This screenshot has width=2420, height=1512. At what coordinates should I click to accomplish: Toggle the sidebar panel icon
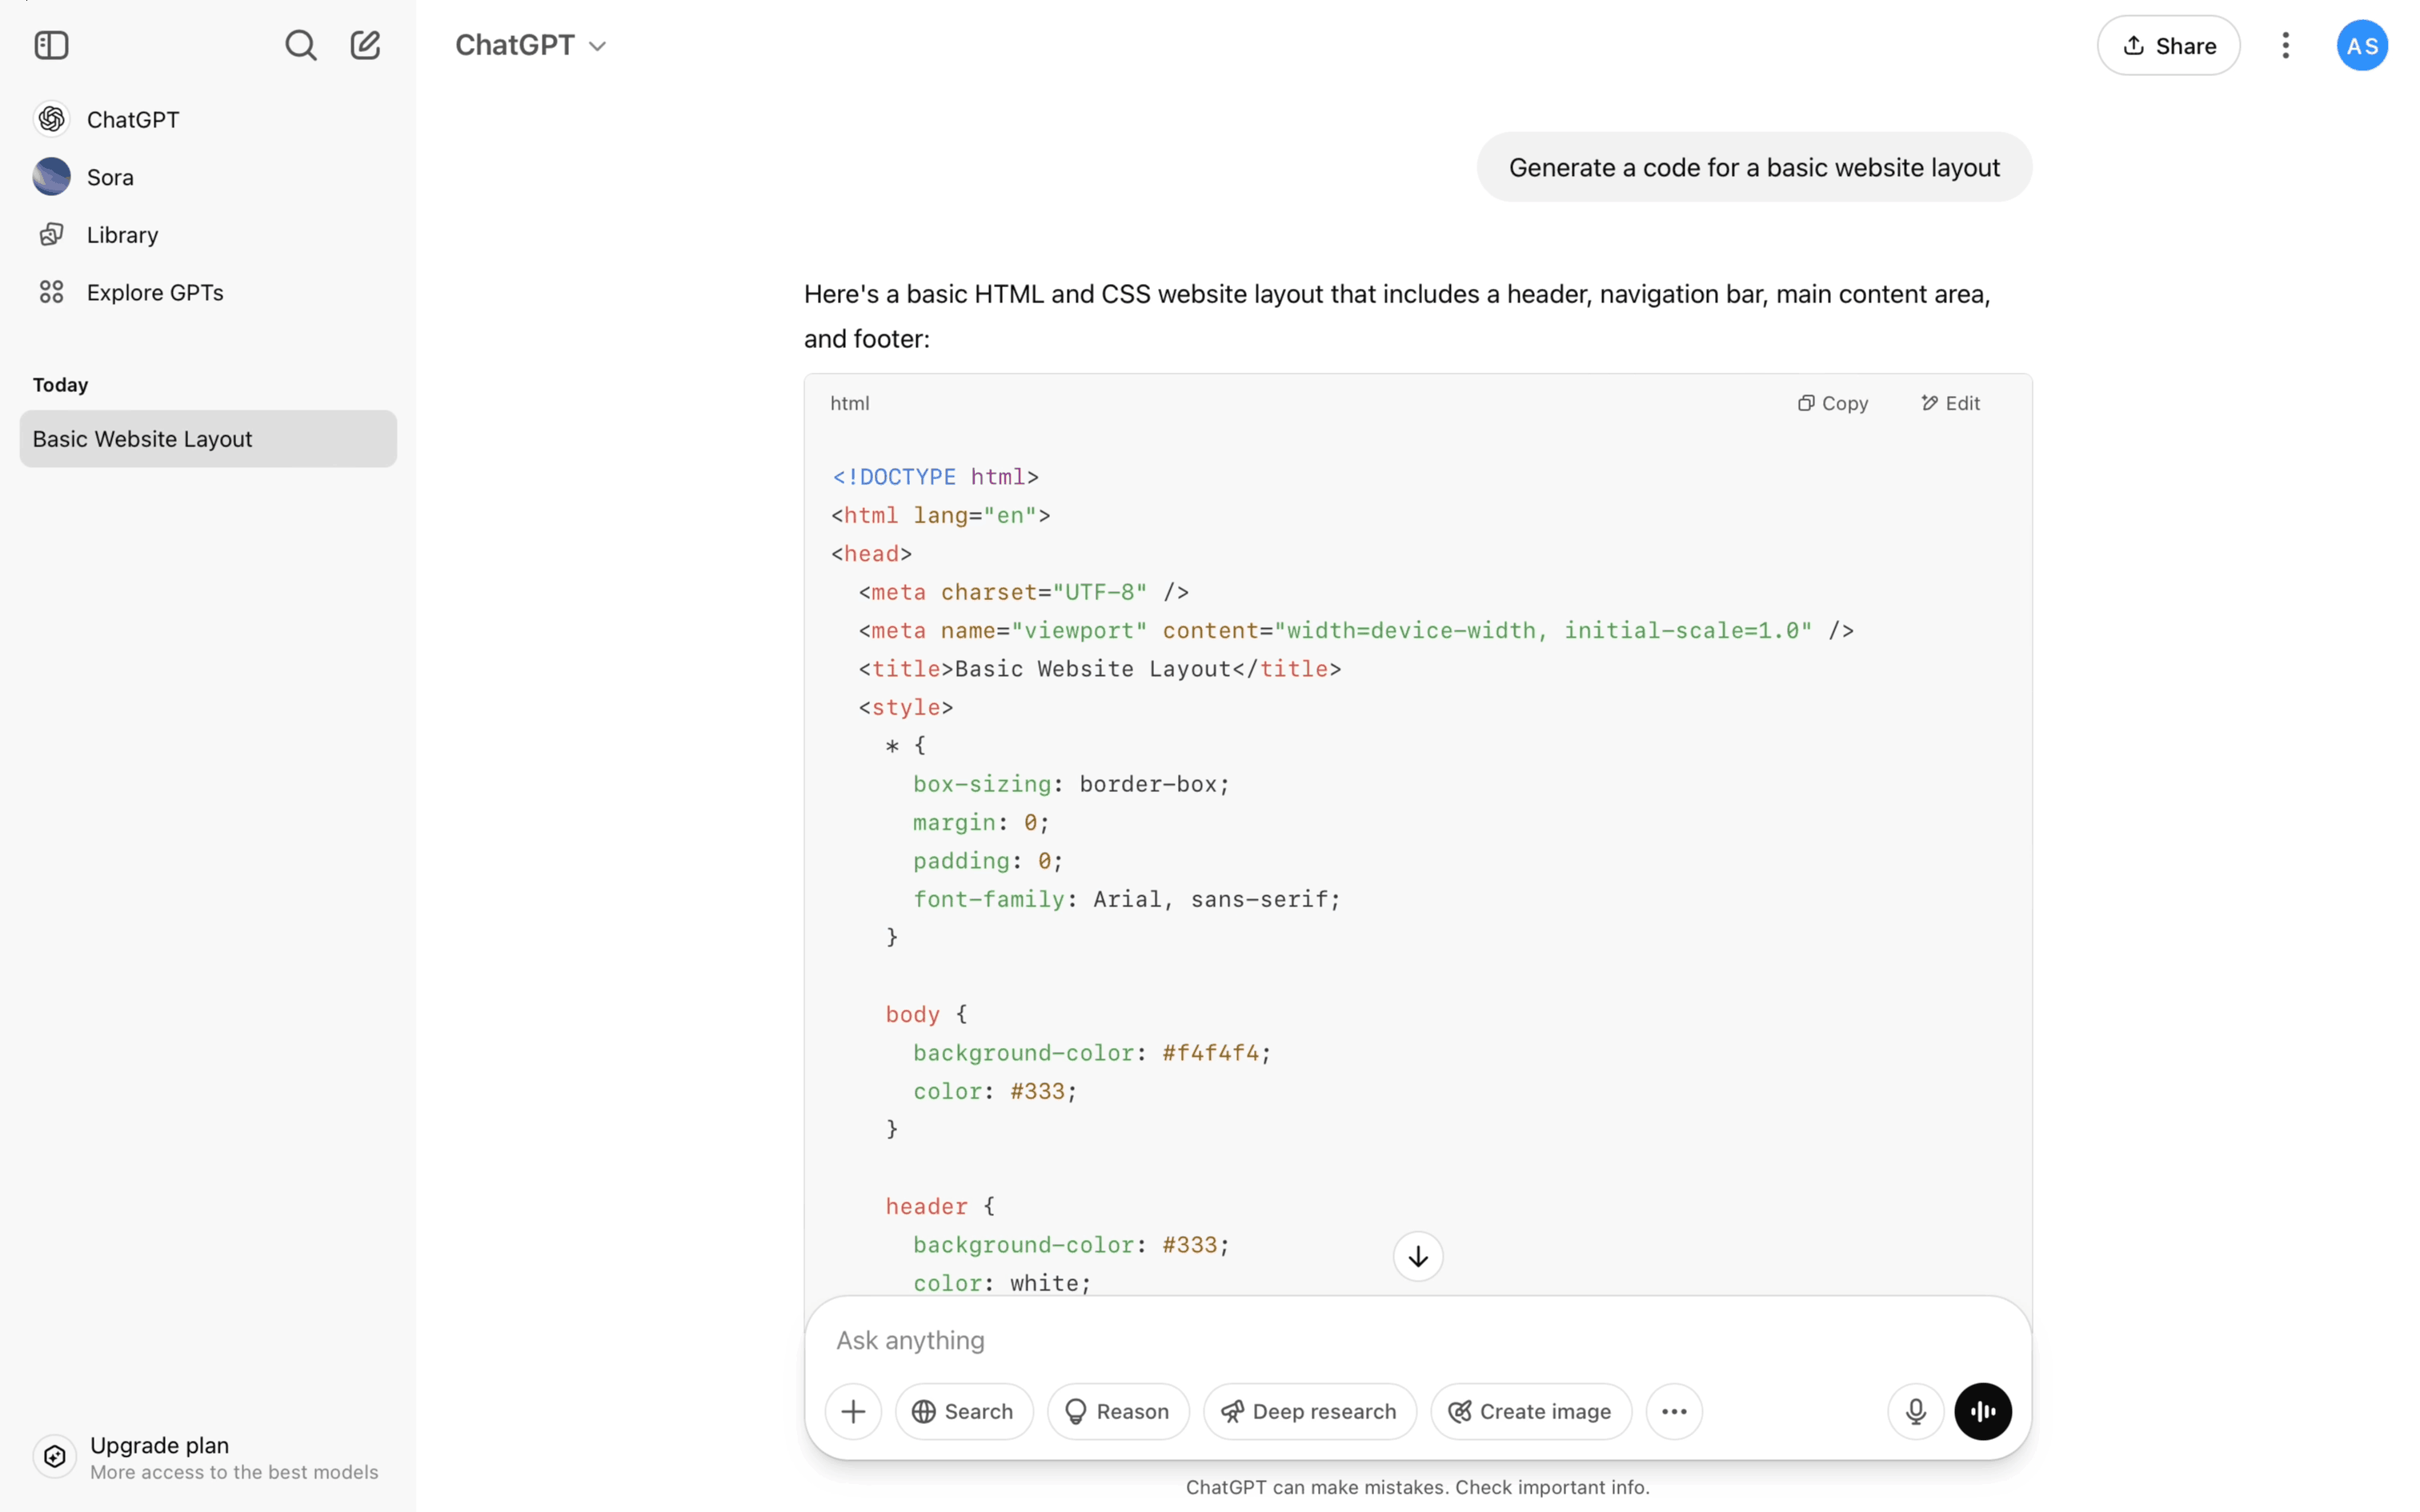51,45
